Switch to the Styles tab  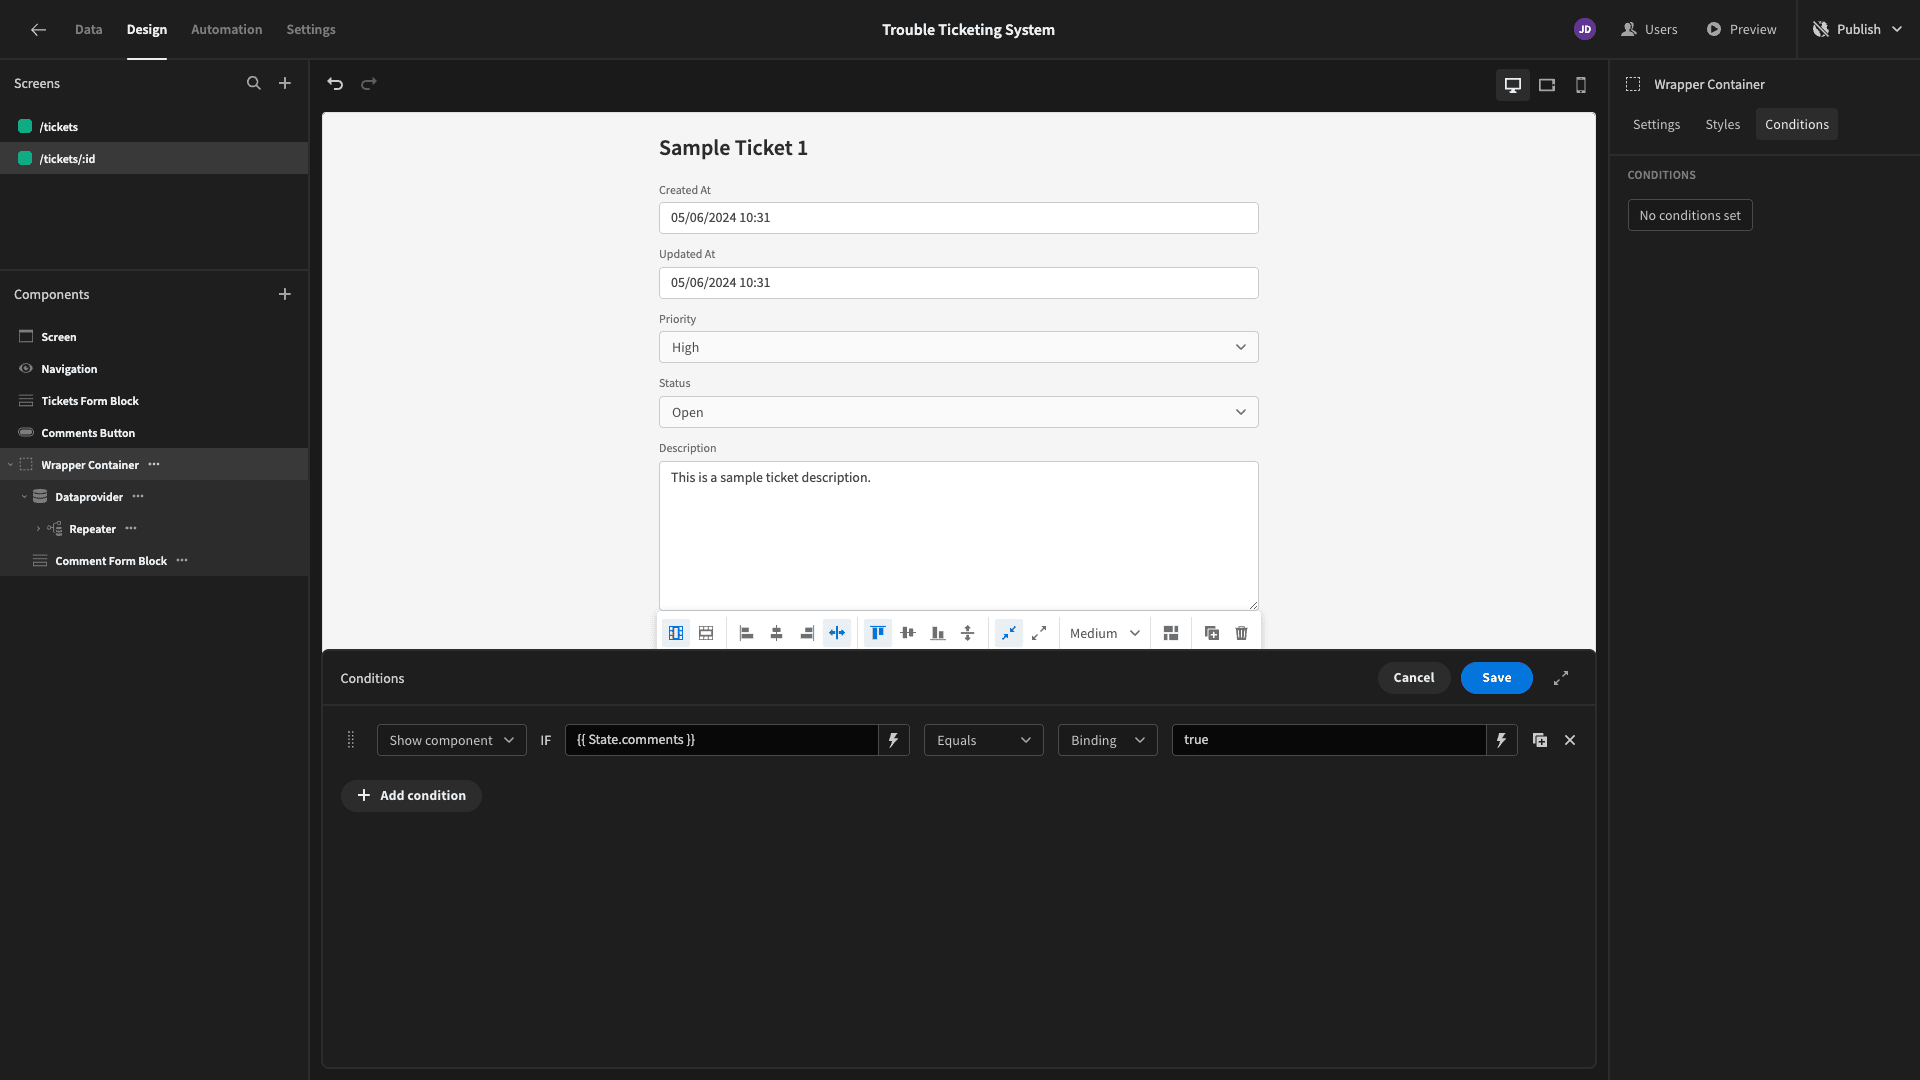tap(1723, 125)
